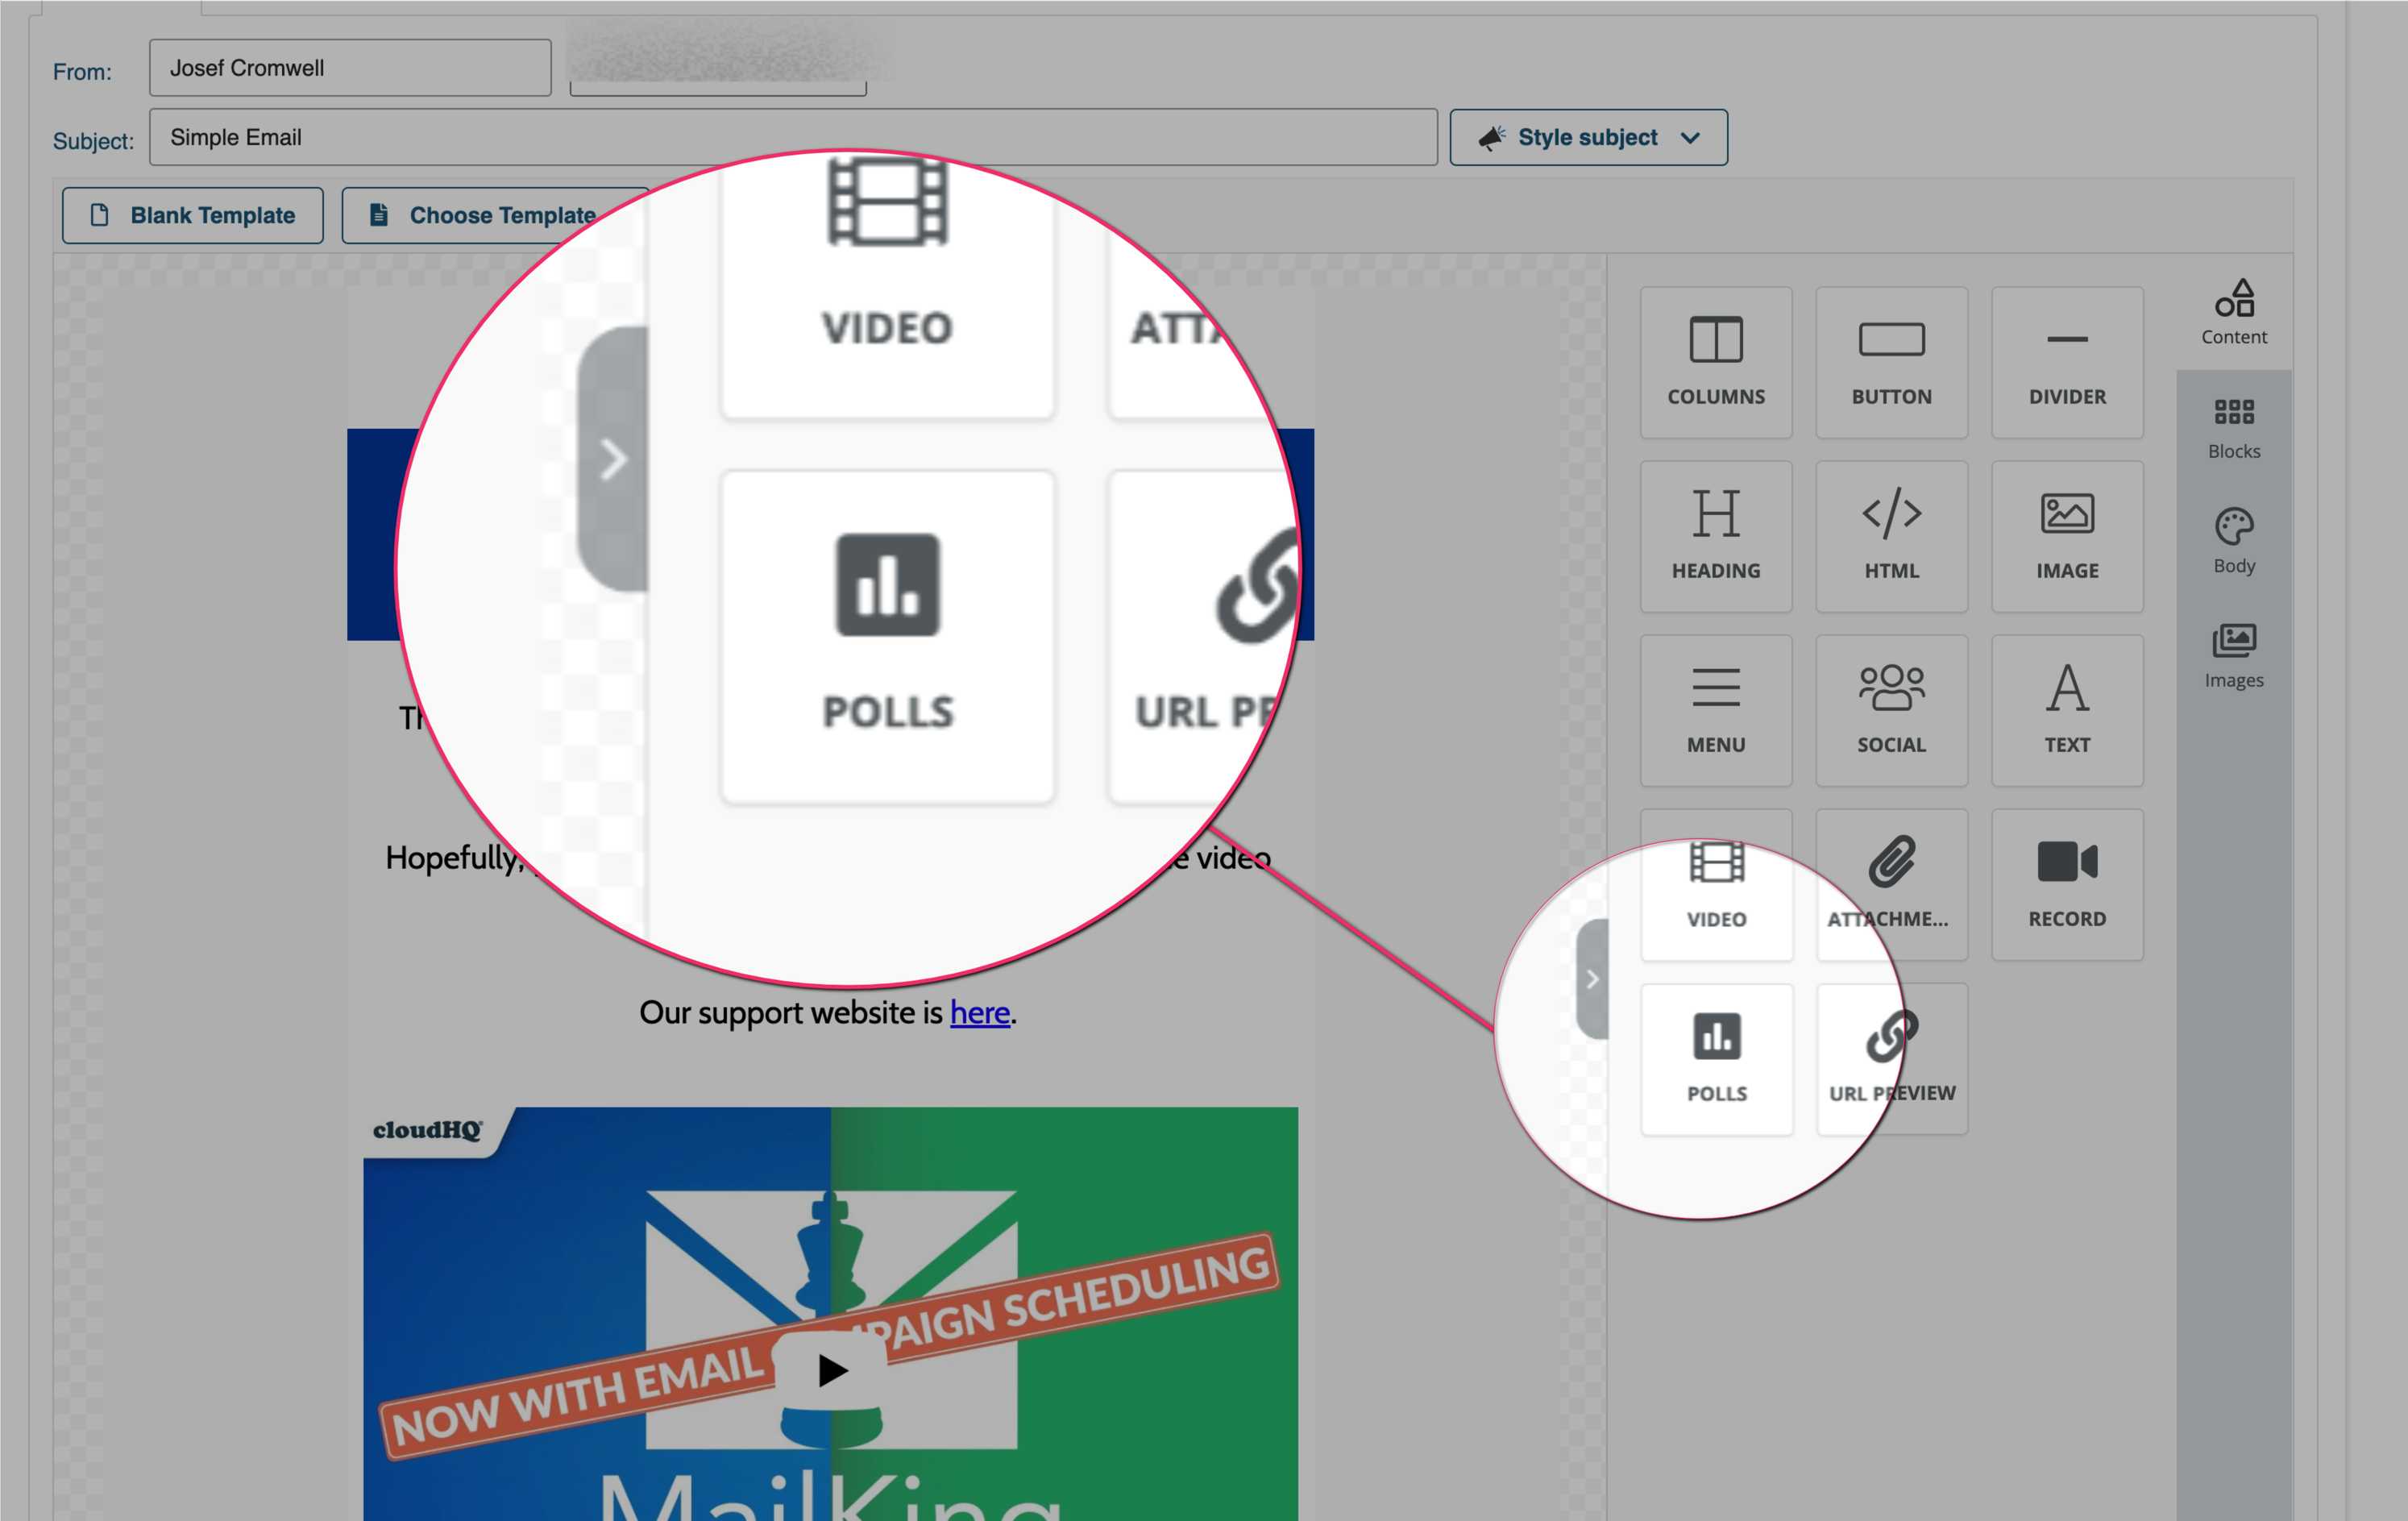Insert a Record video block
Screen dimensions: 2408x1521
(x=2067, y=885)
